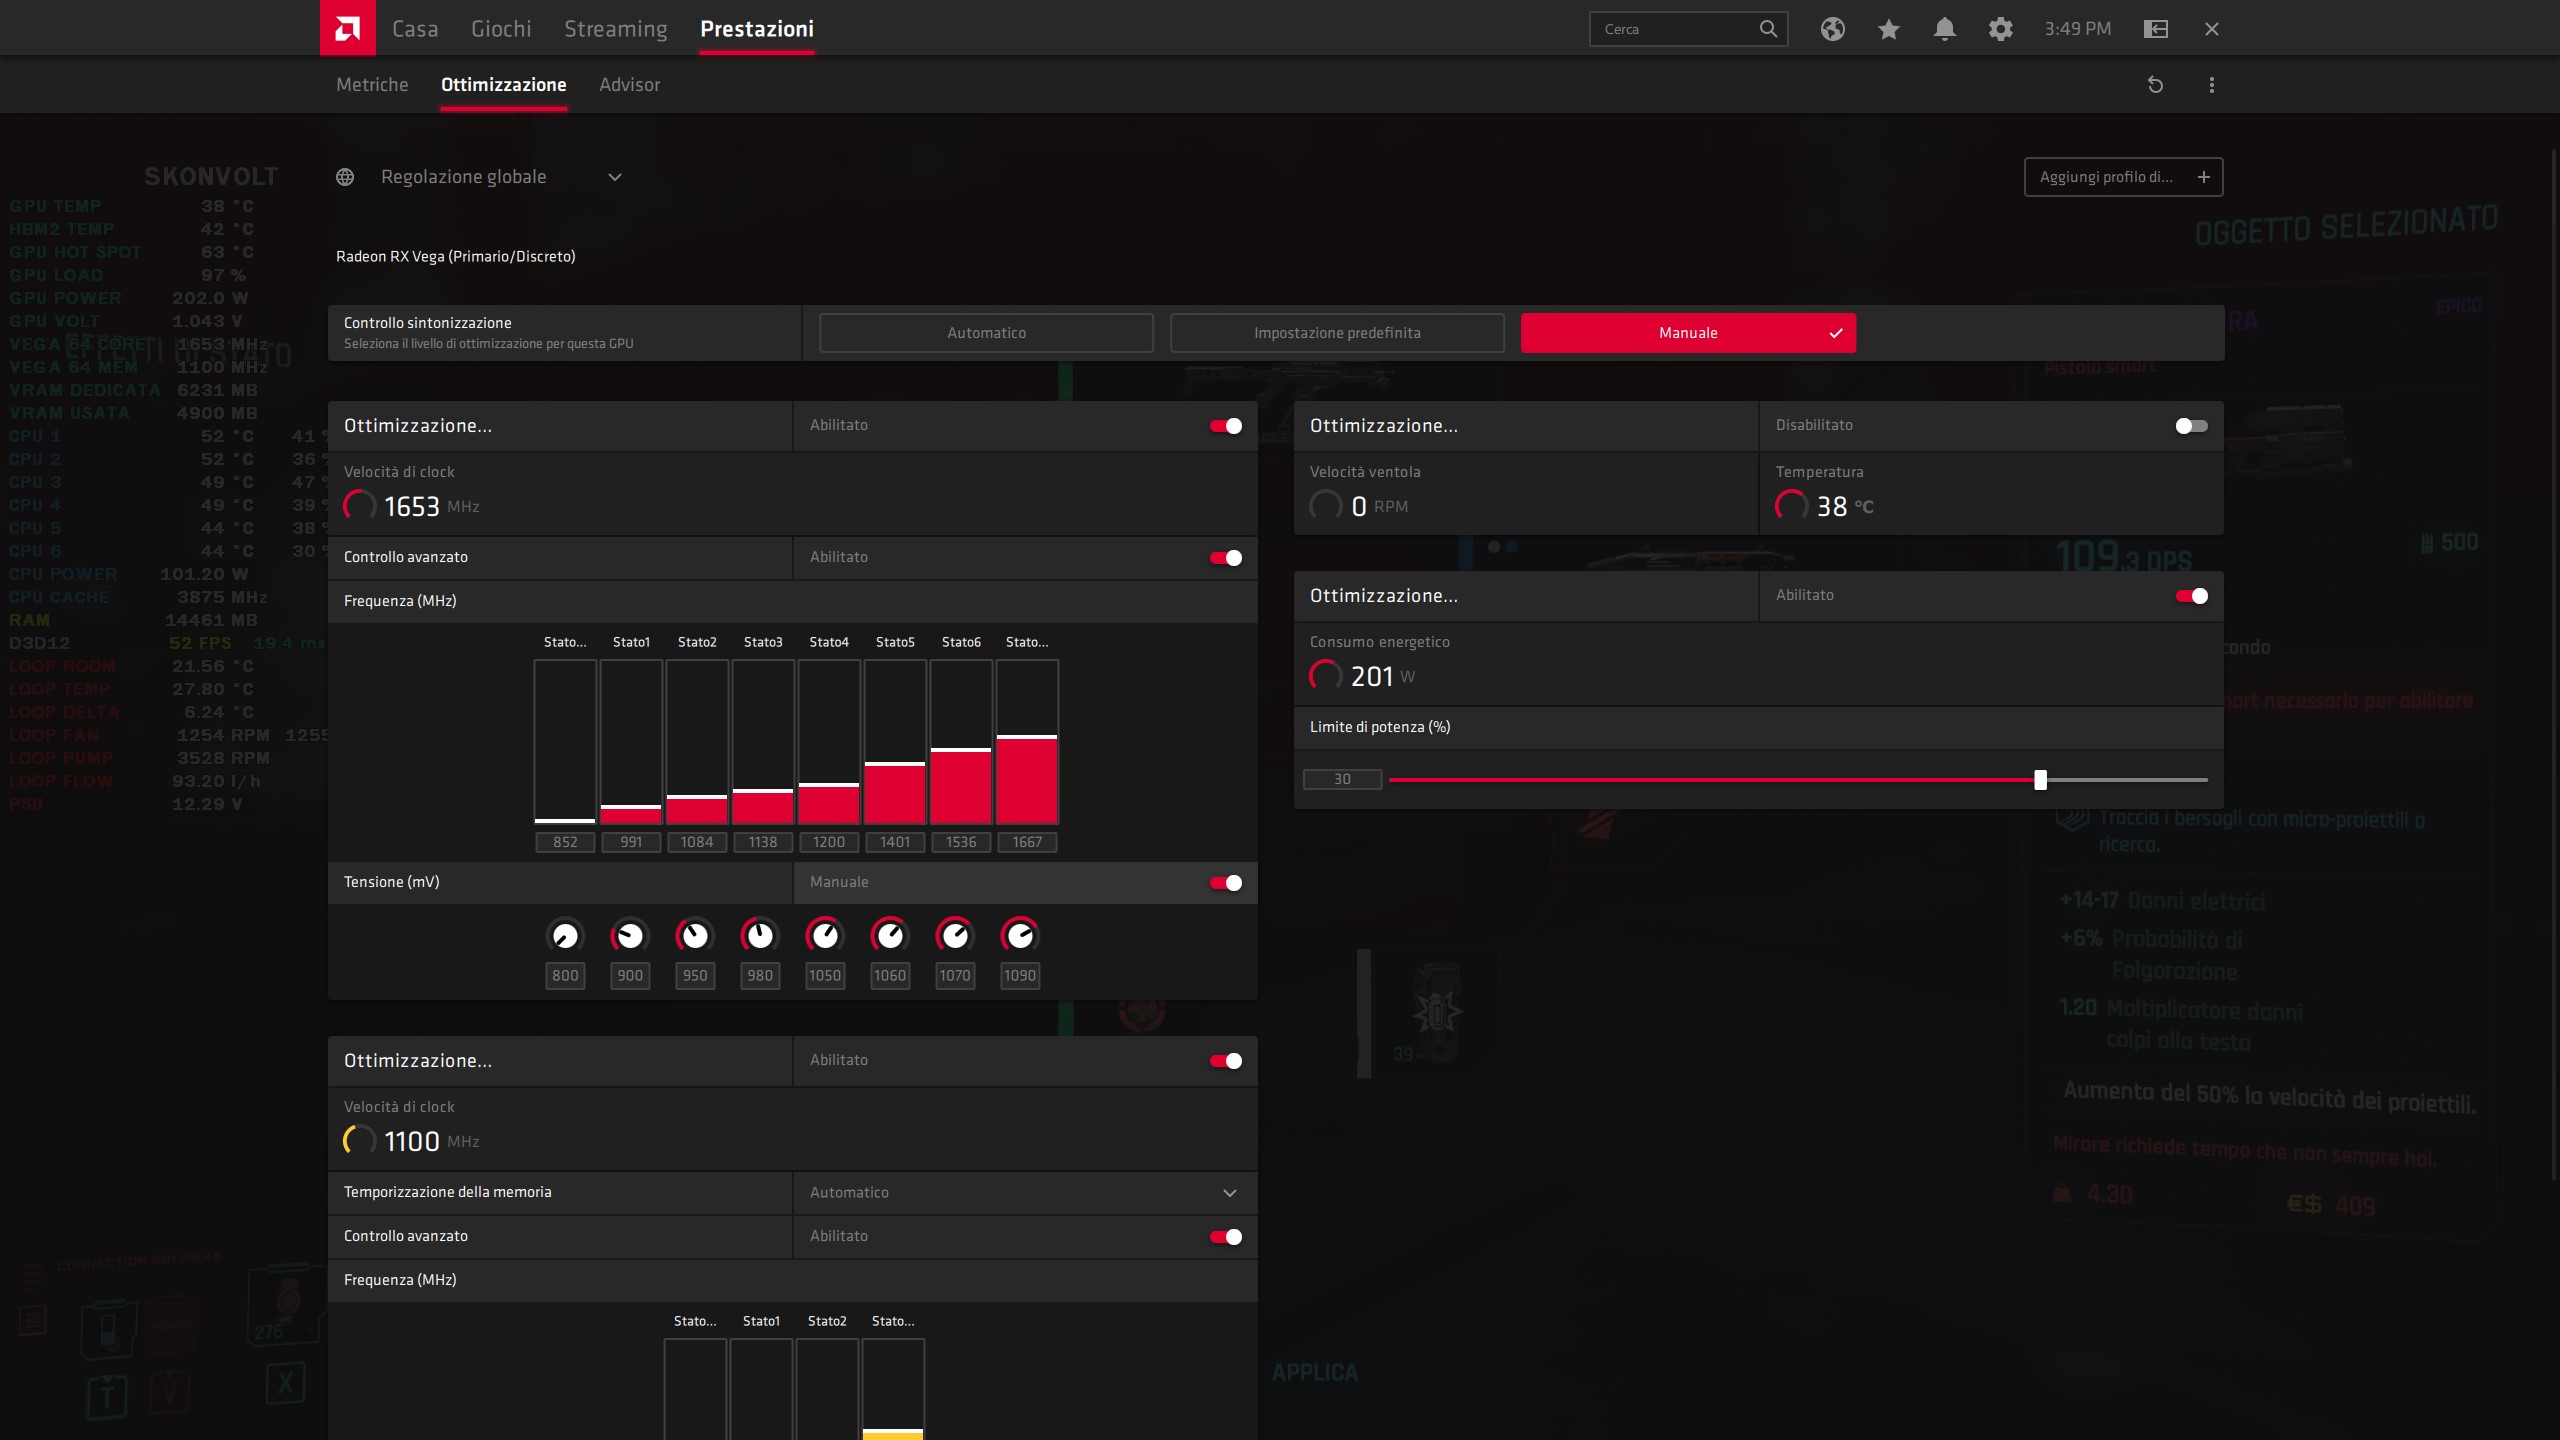Image resolution: width=2560 pixels, height=1440 pixels.
Task: Select Impostazione predefinita tuning mode
Action: [x=1337, y=333]
